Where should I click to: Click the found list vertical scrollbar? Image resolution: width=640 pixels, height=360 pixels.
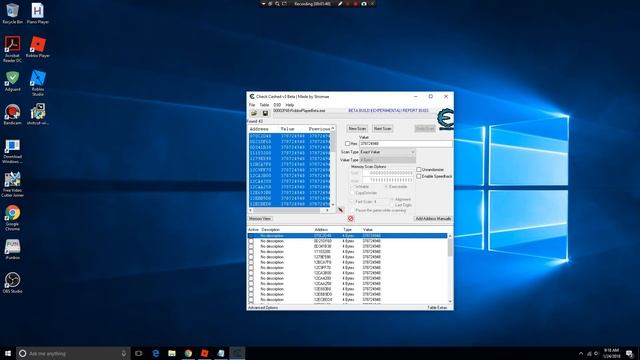[x=333, y=166]
